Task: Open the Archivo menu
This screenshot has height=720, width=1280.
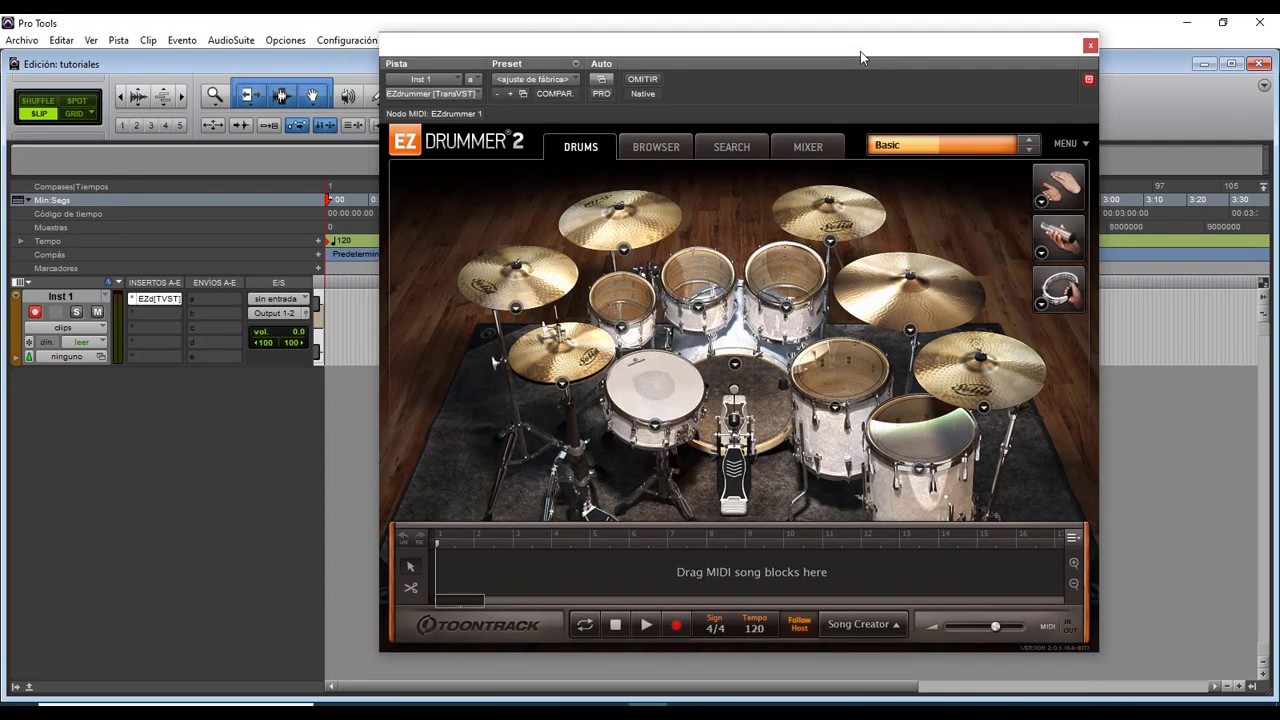Action: 22,41
